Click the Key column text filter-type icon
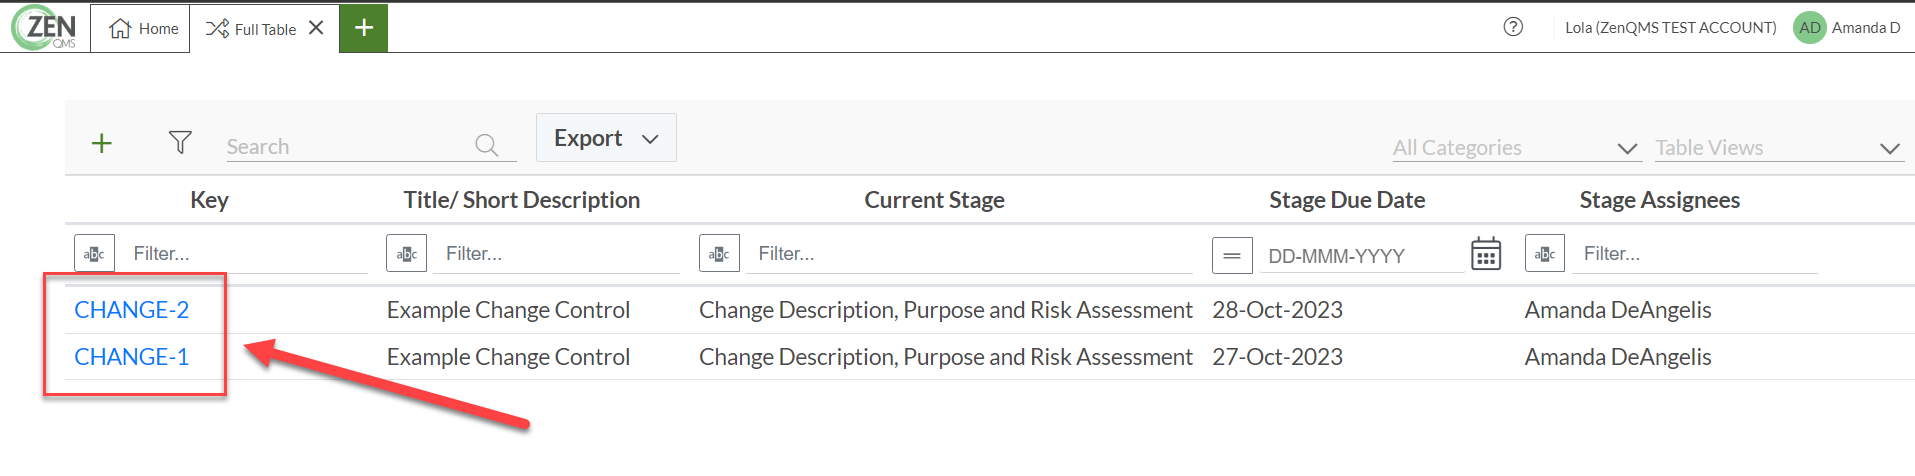1915x476 pixels. pyautogui.click(x=94, y=254)
